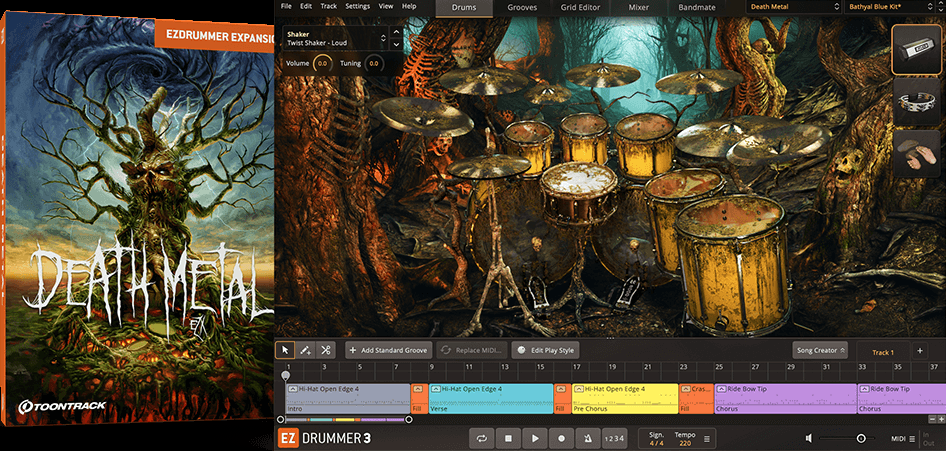Zoom out the timeline with minus button
946x451 pixels.
coord(932,418)
